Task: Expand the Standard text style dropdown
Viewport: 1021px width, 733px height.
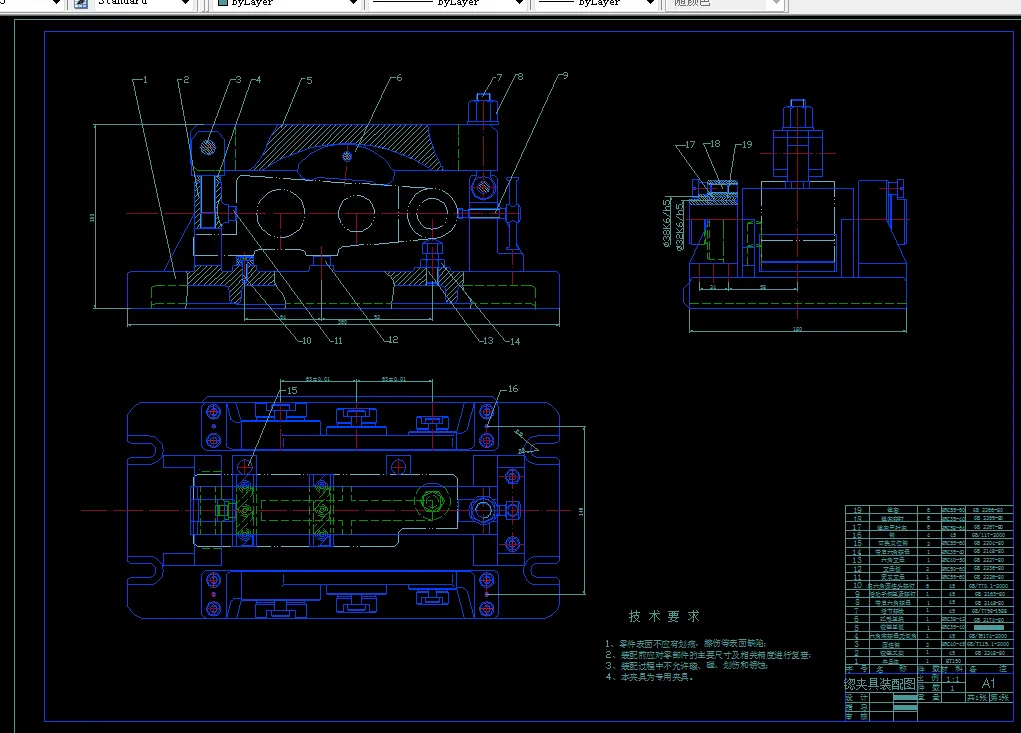Action: (185, 3)
